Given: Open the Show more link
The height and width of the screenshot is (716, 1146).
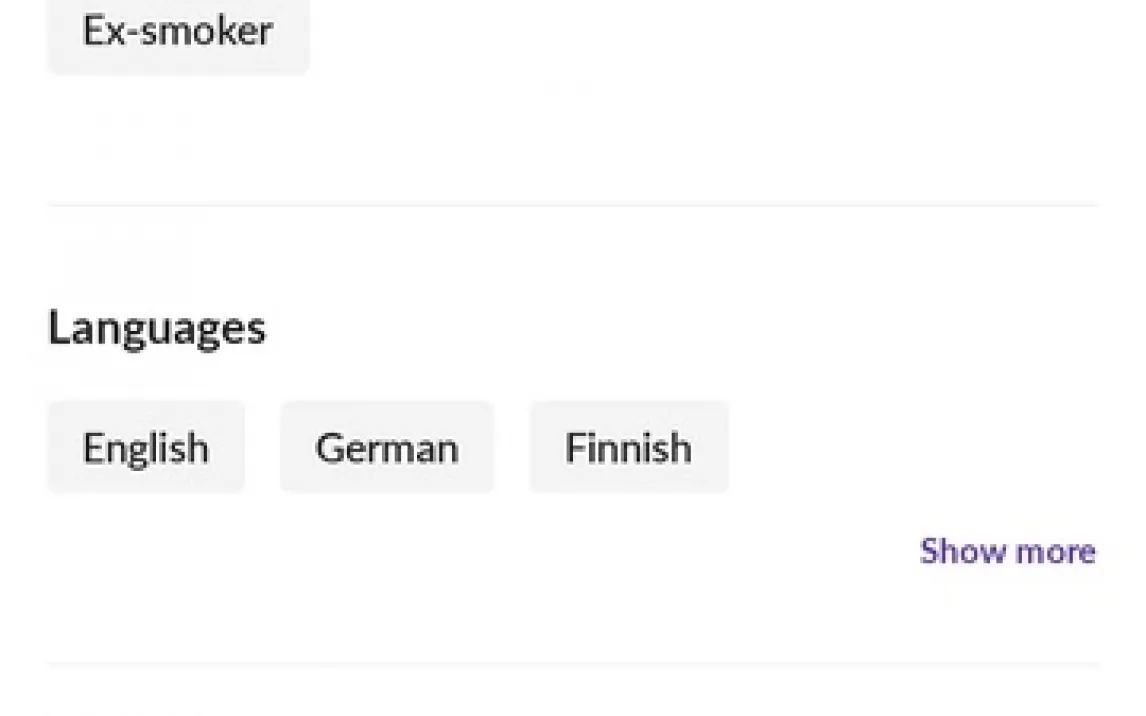Looking at the screenshot, I should point(1007,551).
